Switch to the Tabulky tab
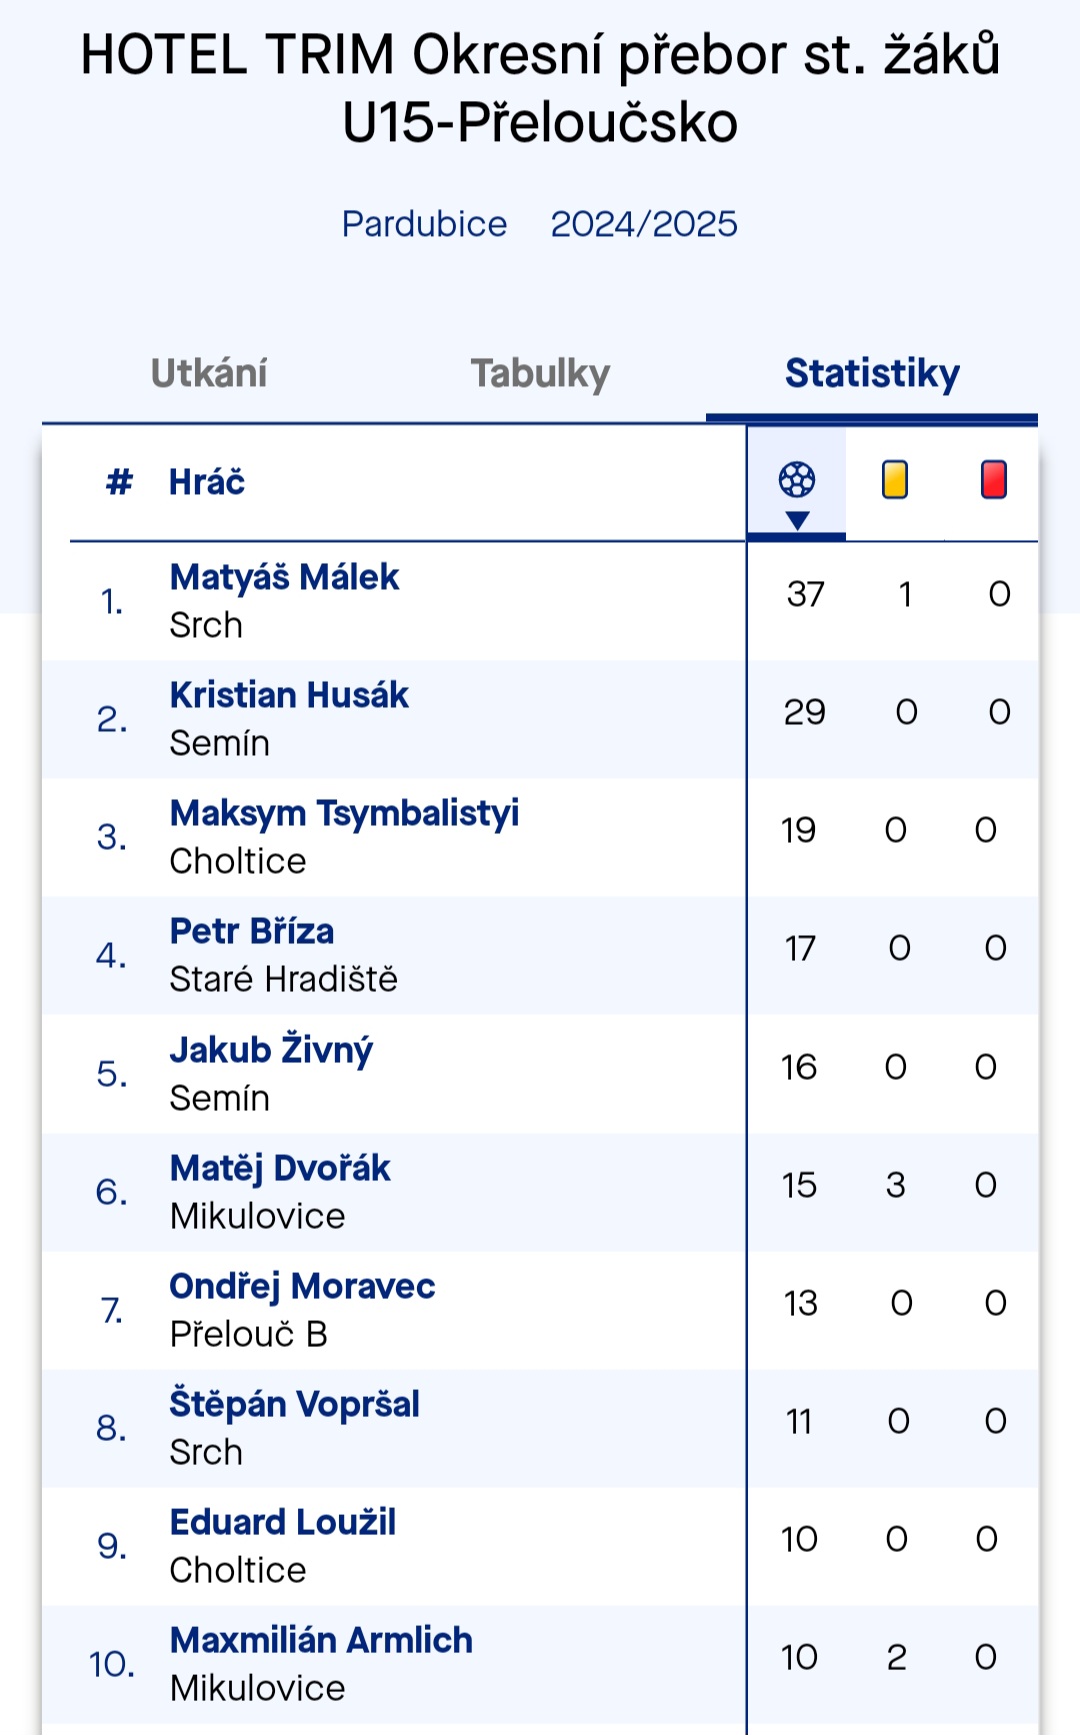This screenshot has width=1080, height=1735. pos(540,373)
